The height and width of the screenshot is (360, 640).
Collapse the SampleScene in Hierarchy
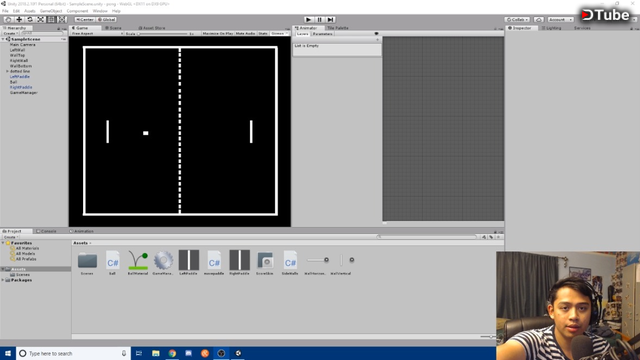3,39
